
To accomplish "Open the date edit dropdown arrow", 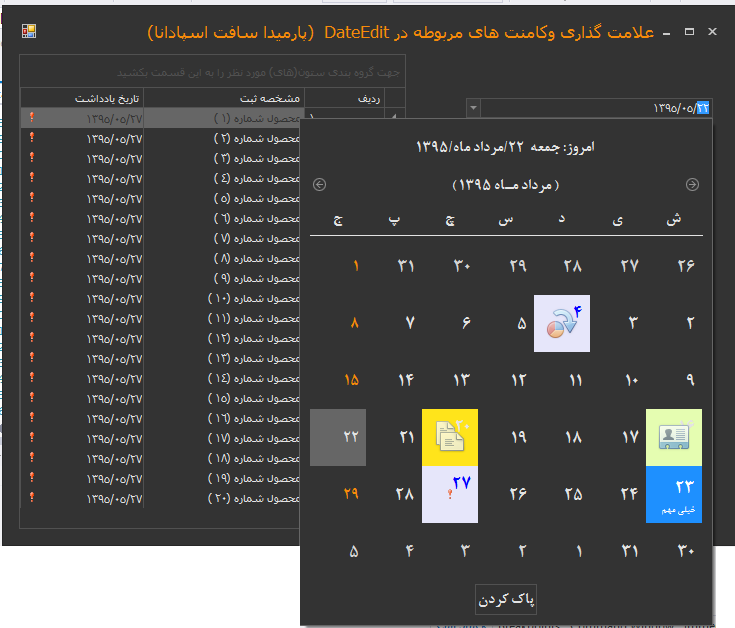I will [474, 107].
